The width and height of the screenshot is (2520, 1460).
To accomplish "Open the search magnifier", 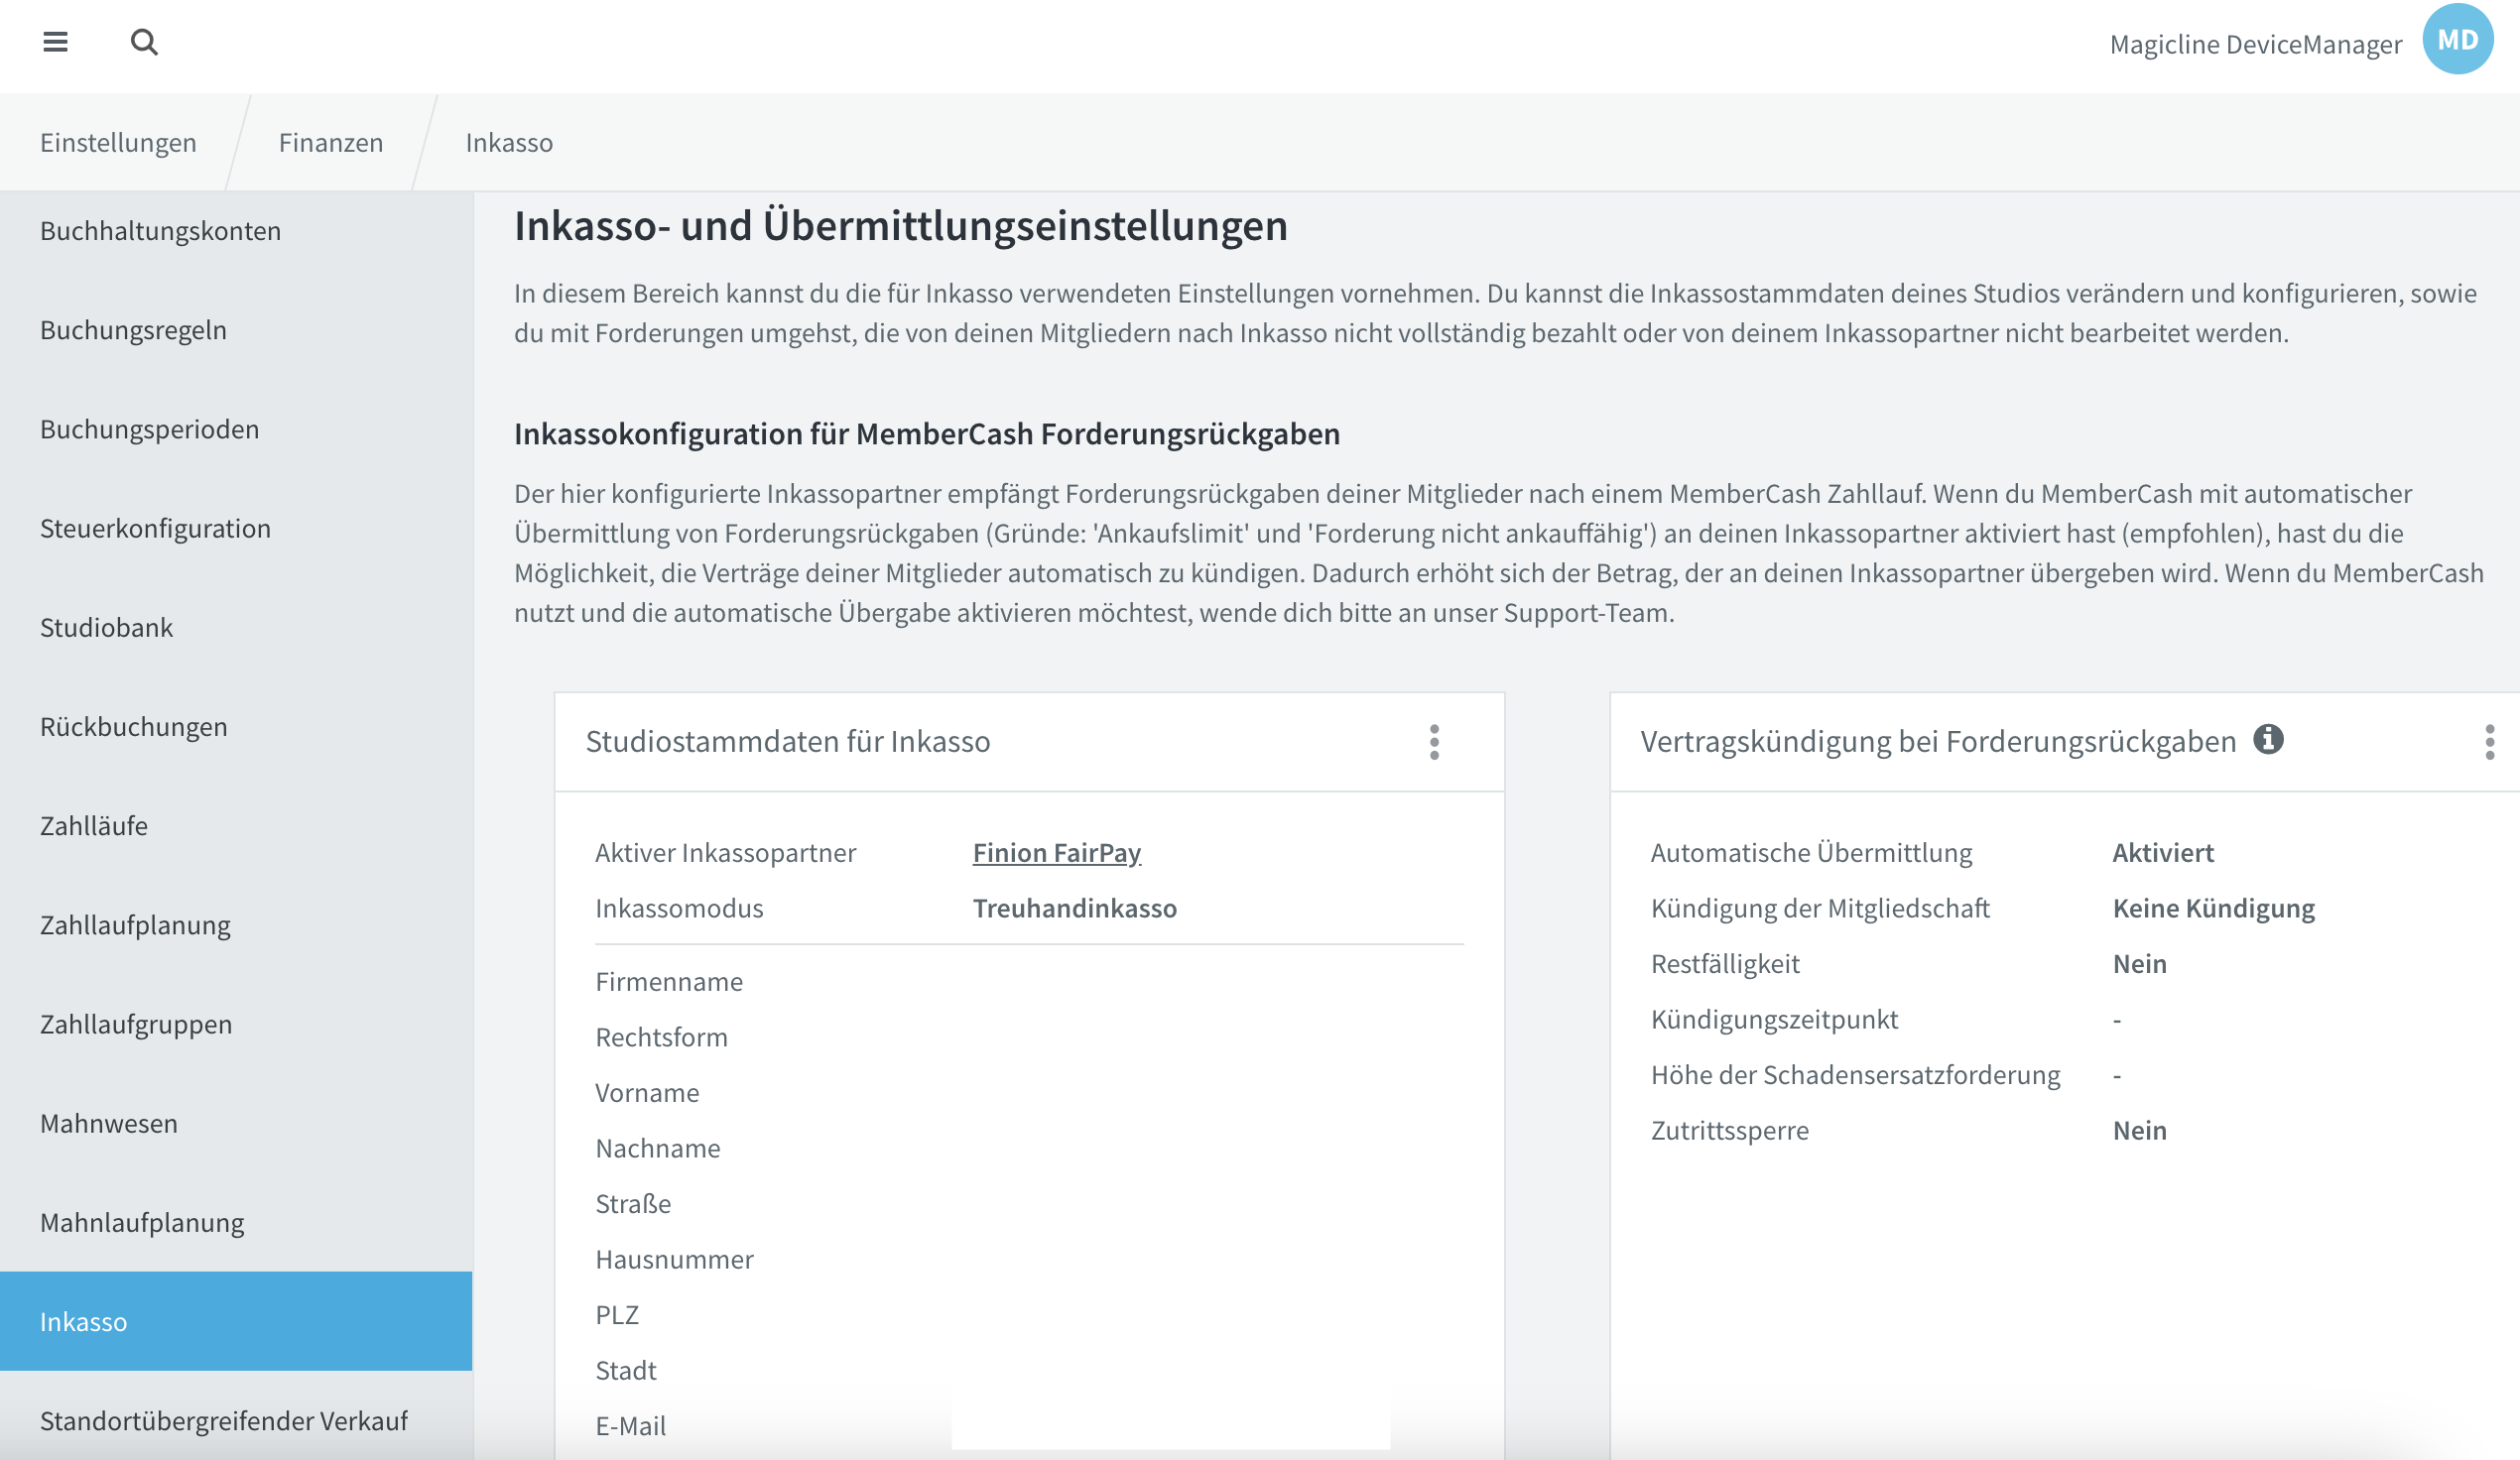I will coord(144,42).
